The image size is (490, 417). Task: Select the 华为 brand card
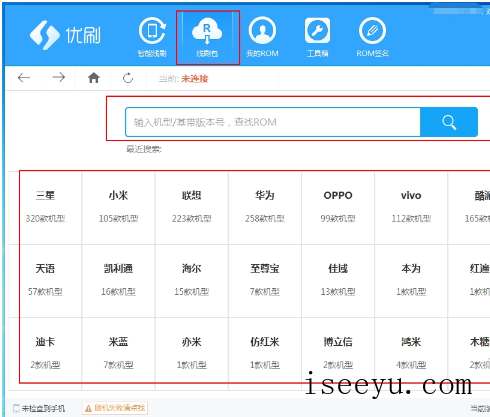(x=265, y=208)
